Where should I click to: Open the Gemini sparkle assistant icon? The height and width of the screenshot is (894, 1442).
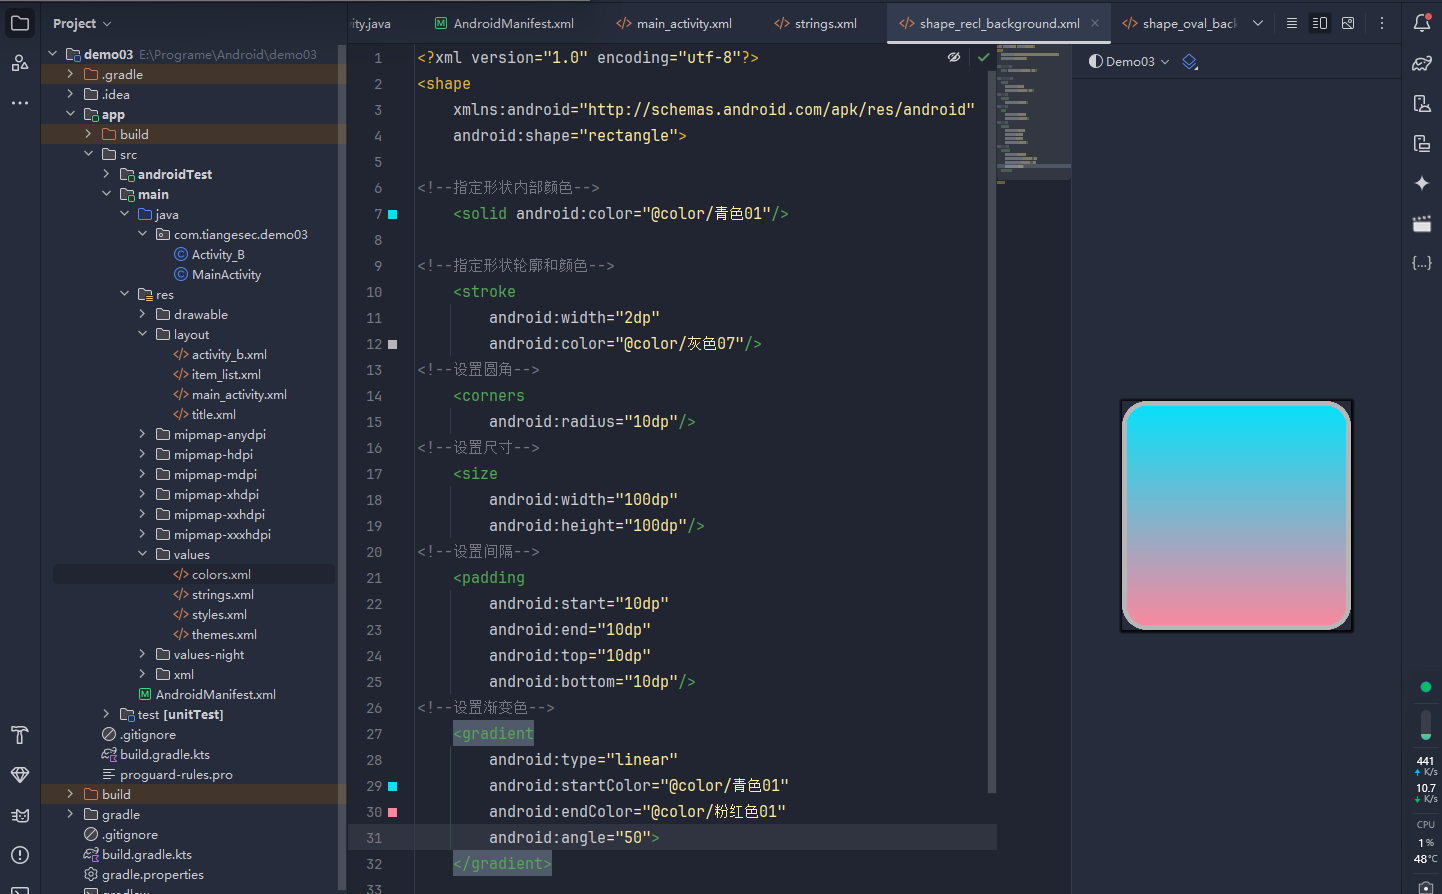pos(1422,183)
